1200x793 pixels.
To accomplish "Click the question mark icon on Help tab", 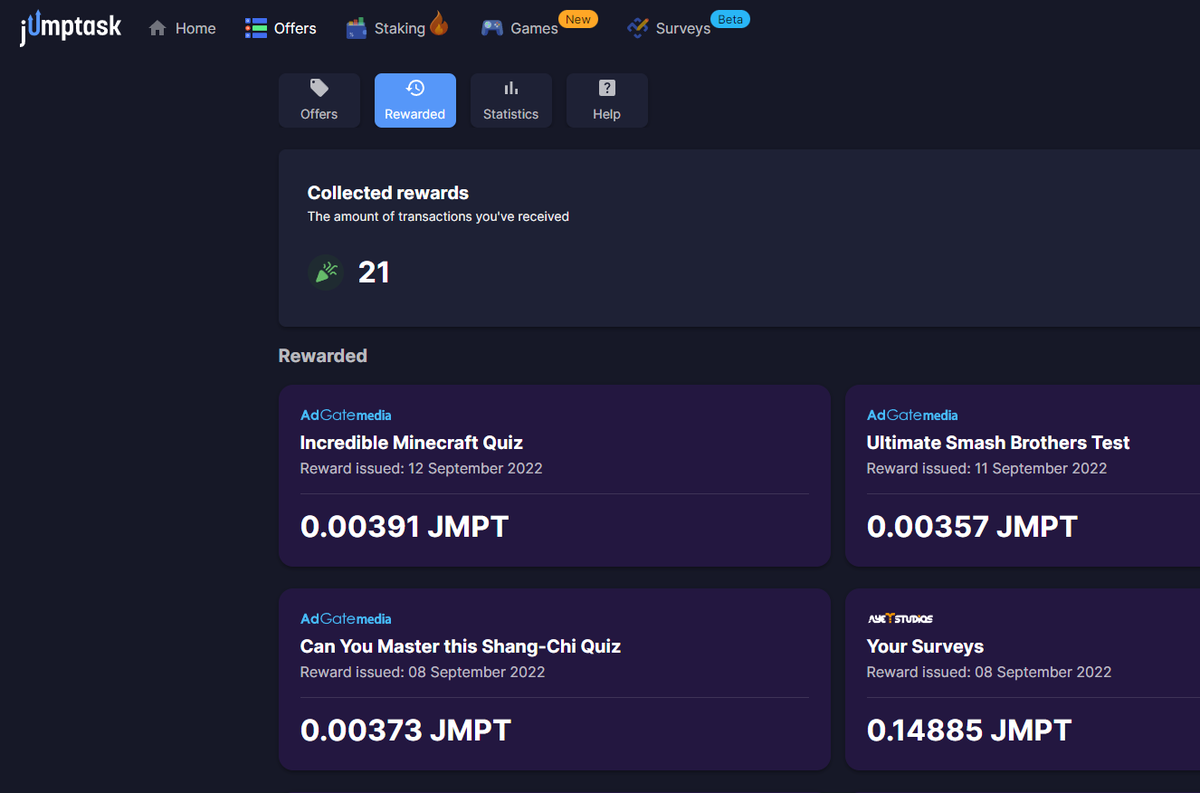I will pyautogui.click(x=607, y=88).
